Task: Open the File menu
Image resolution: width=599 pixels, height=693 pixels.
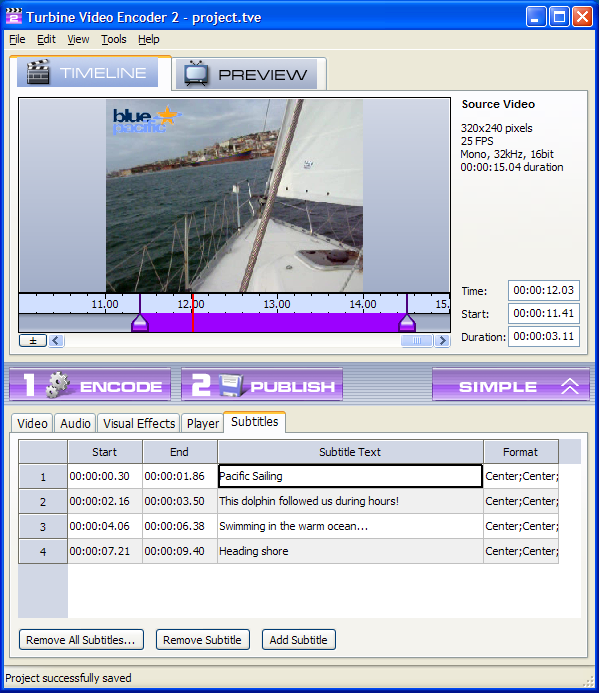Action: (17, 39)
